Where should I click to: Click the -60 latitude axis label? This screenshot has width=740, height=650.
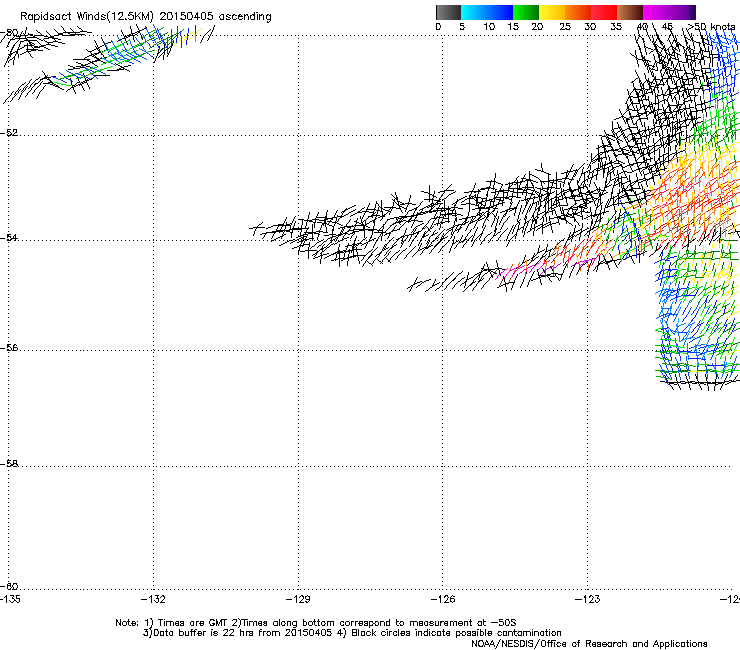tap(9, 587)
